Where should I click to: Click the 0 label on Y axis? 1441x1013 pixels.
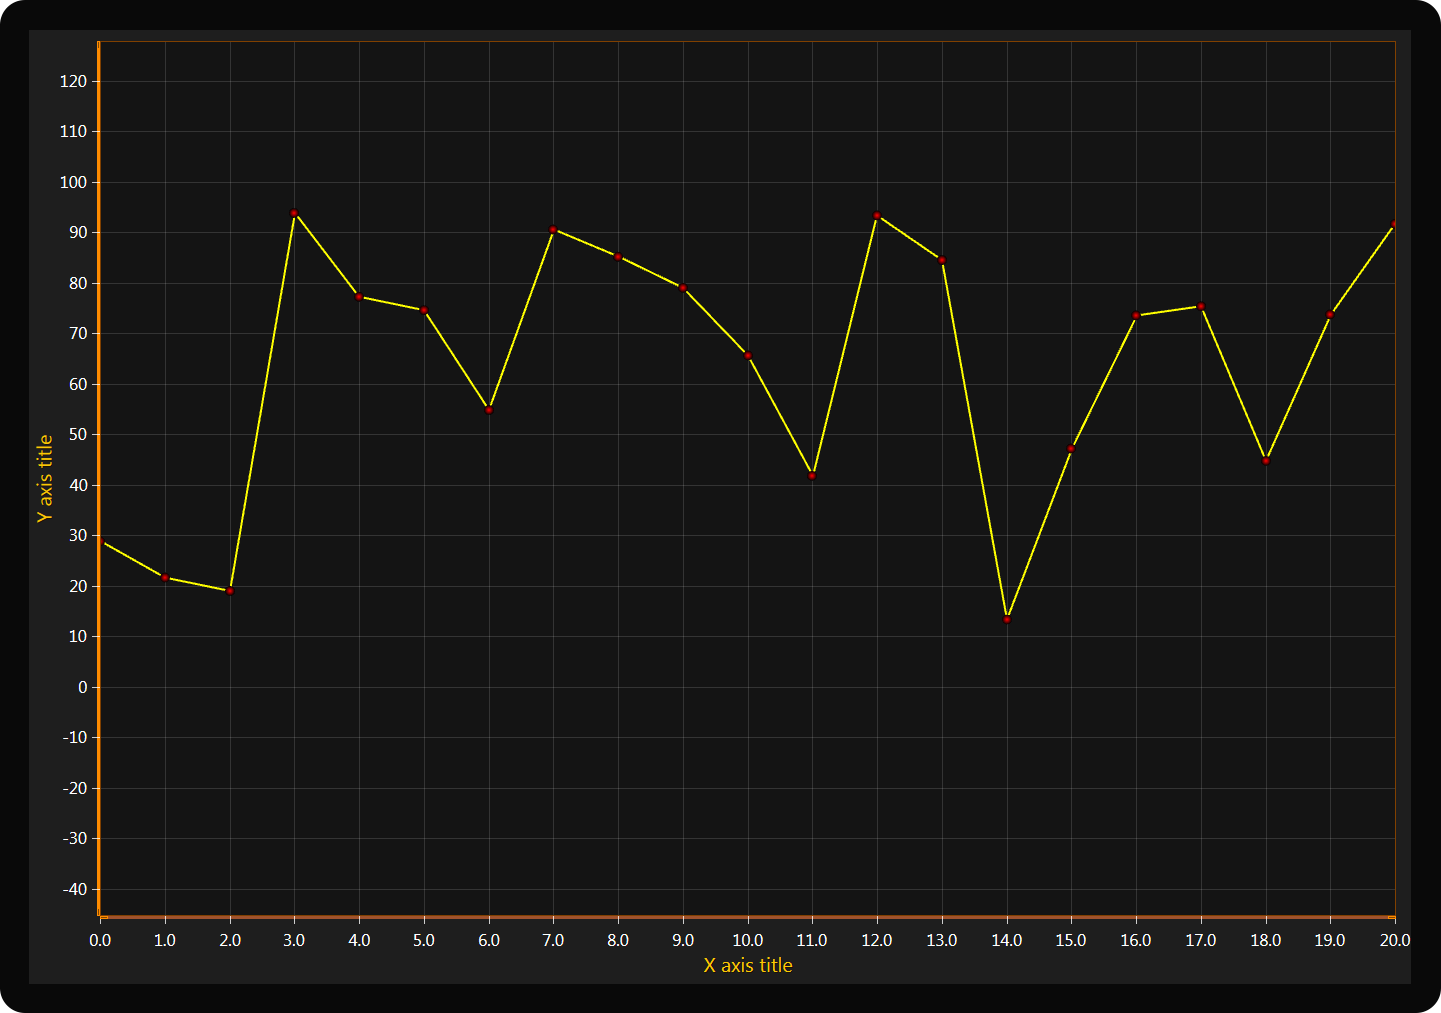click(82, 687)
